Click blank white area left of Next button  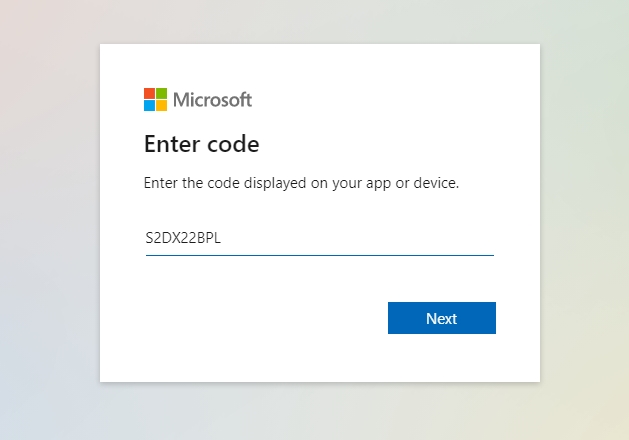(265, 318)
